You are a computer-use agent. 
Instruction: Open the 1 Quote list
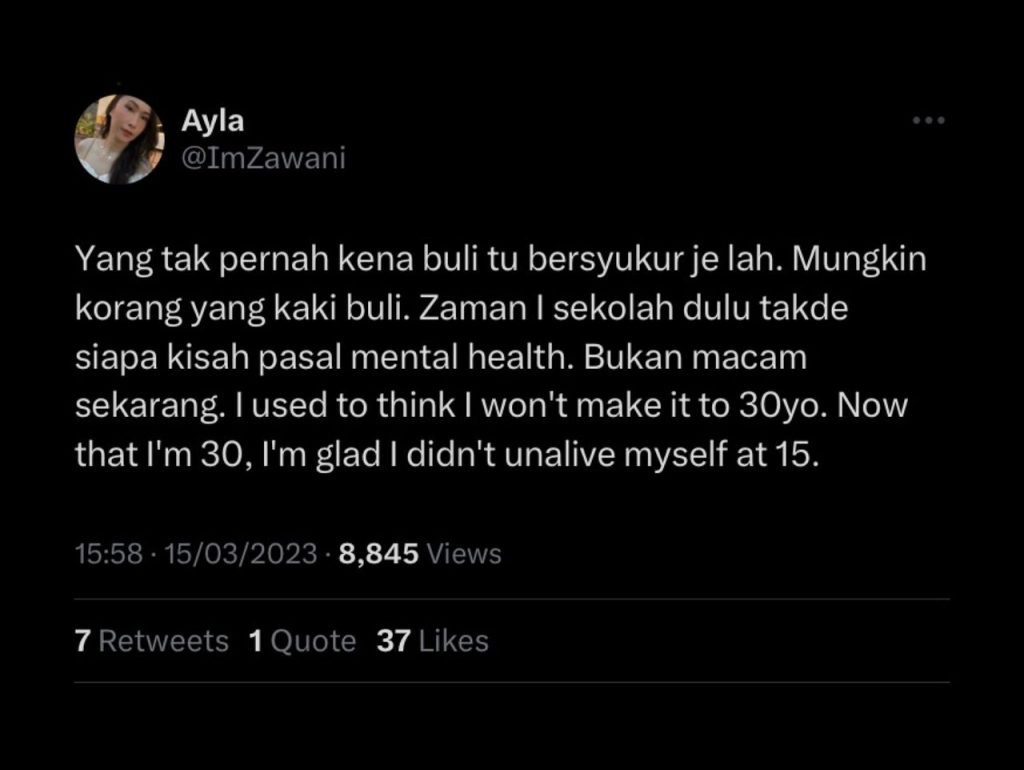coord(302,641)
